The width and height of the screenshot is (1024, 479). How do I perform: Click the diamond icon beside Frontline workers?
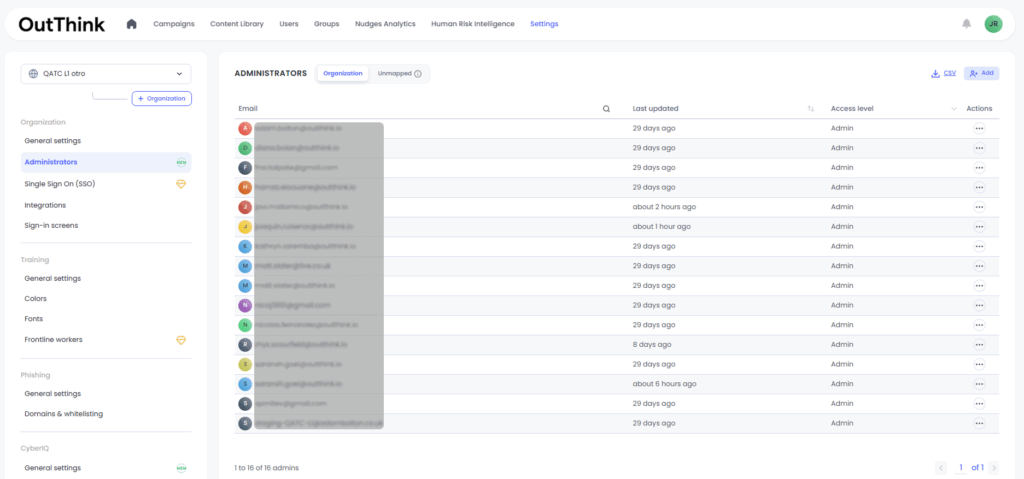tap(181, 340)
